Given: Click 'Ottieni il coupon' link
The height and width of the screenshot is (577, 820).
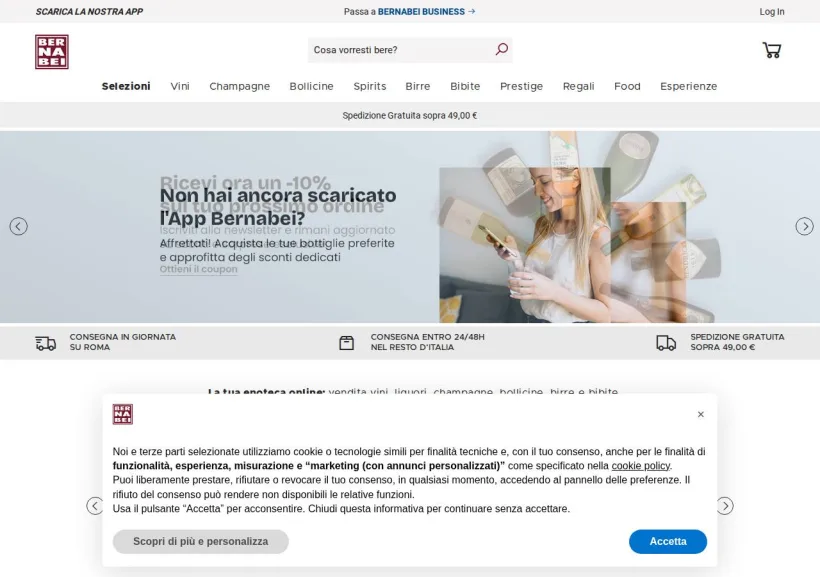Looking at the screenshot, I should [x=198, y=269].
